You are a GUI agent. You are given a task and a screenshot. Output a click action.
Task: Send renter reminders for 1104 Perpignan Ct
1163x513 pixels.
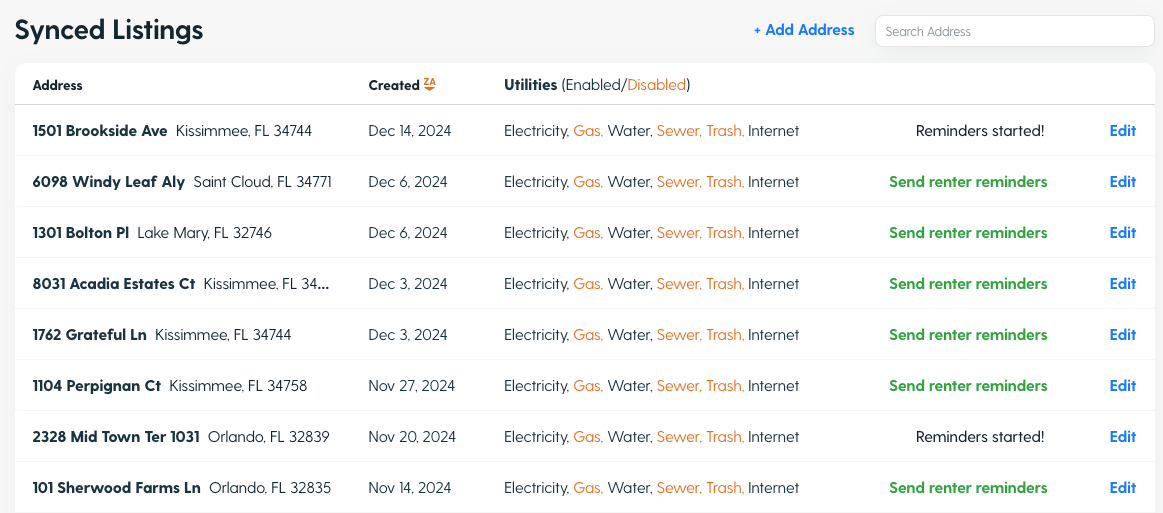coord(968,386)
